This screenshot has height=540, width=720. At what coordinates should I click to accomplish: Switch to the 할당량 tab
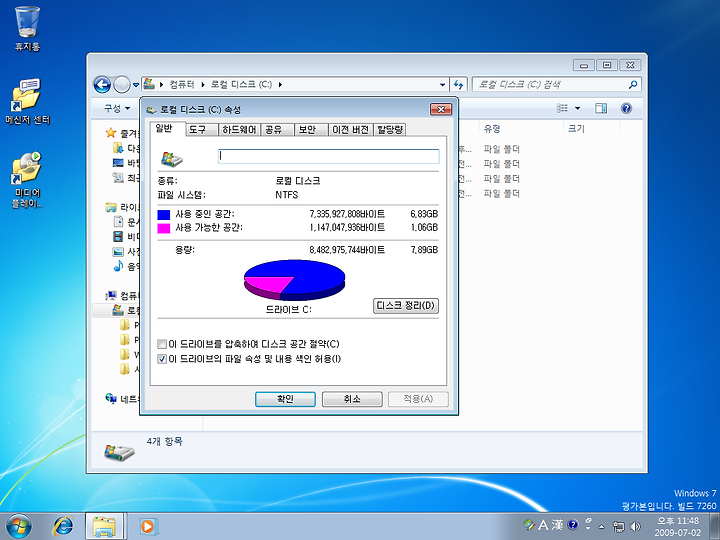(390, 130)
